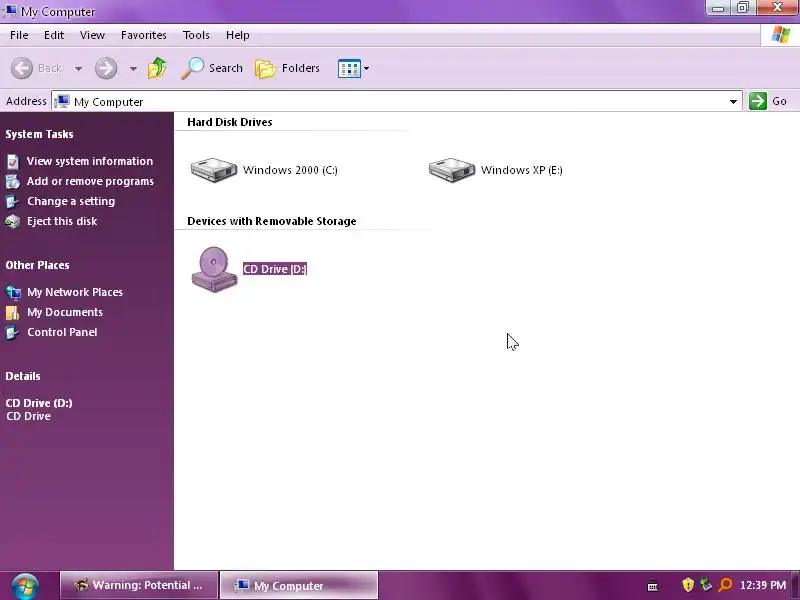The width and height of the screenshot is (800, 600).
Task: Click My Computer icon in address bar
Action: [x=62, y=101]
